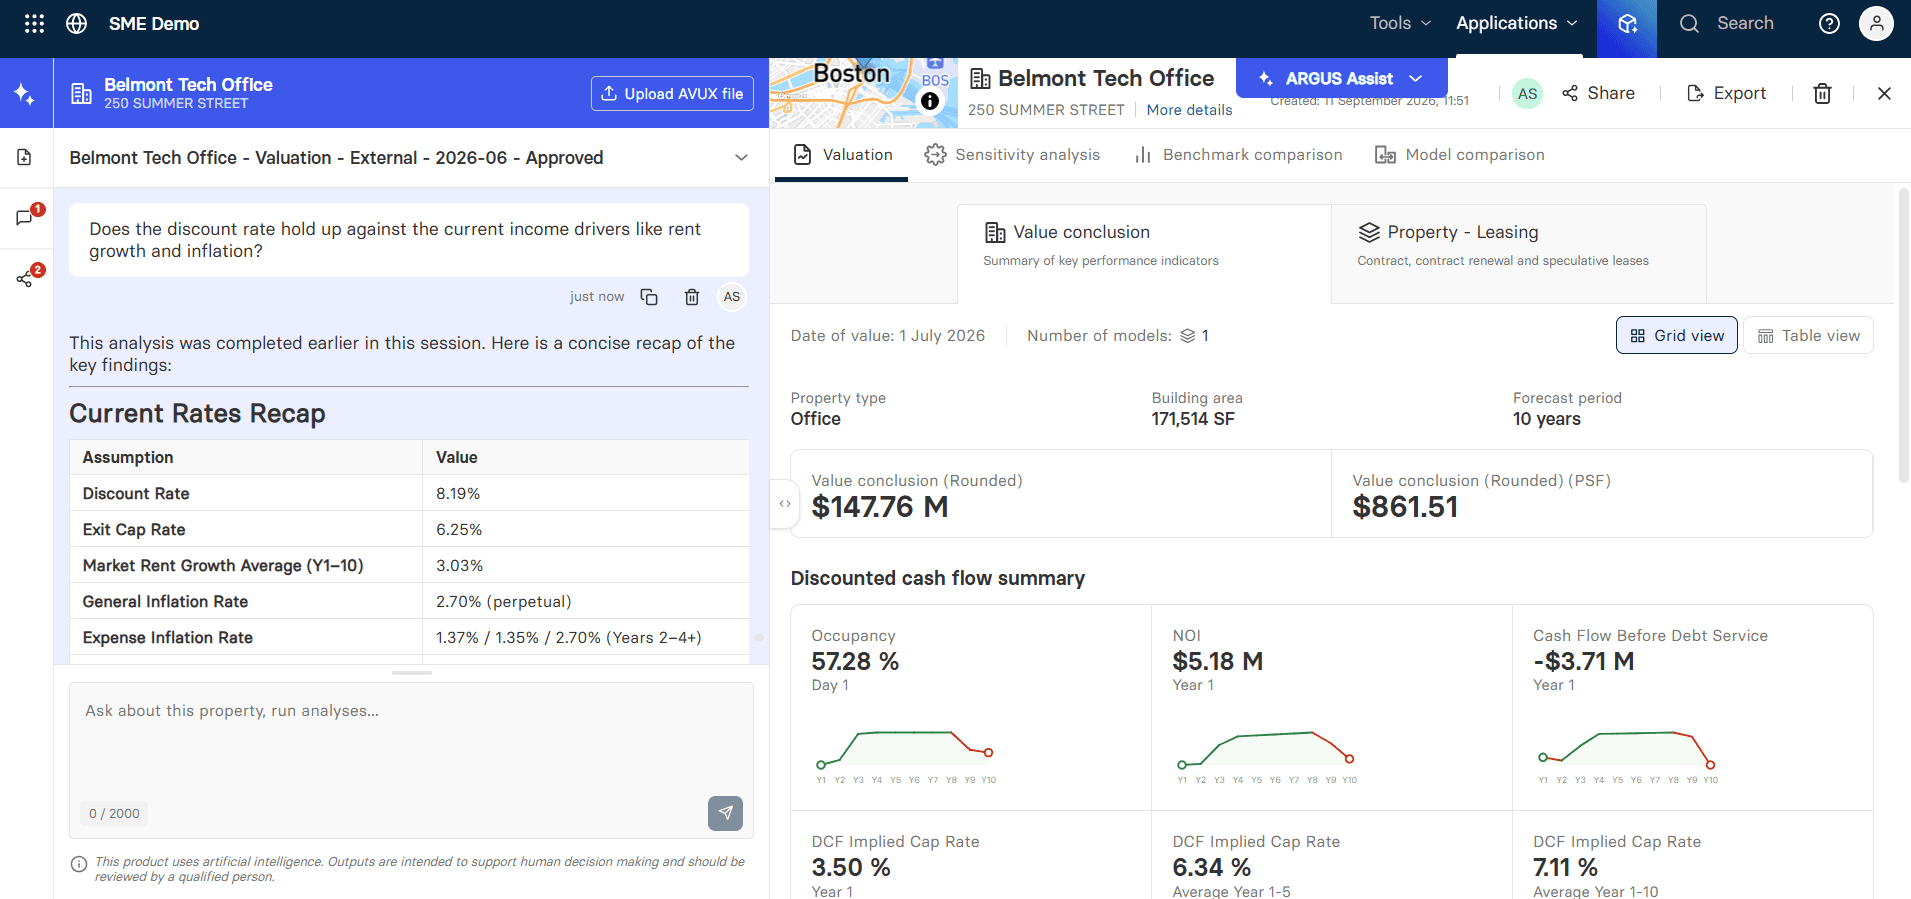Click the Discount Rate value 8.19%
This screenshot has width=1911, height=899.
[458, 494]
